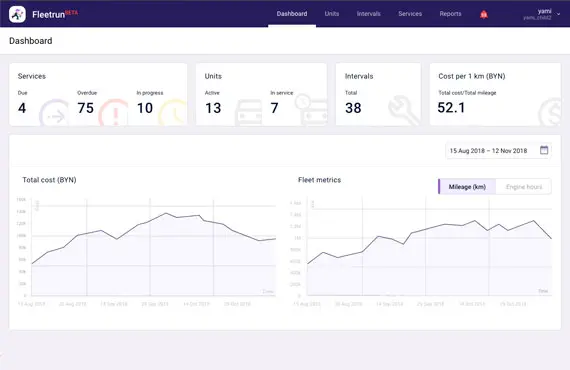This screenshot has width=570, height=370.
Task: Click the Intervals wrench icon
Action: tap(403, 110)
